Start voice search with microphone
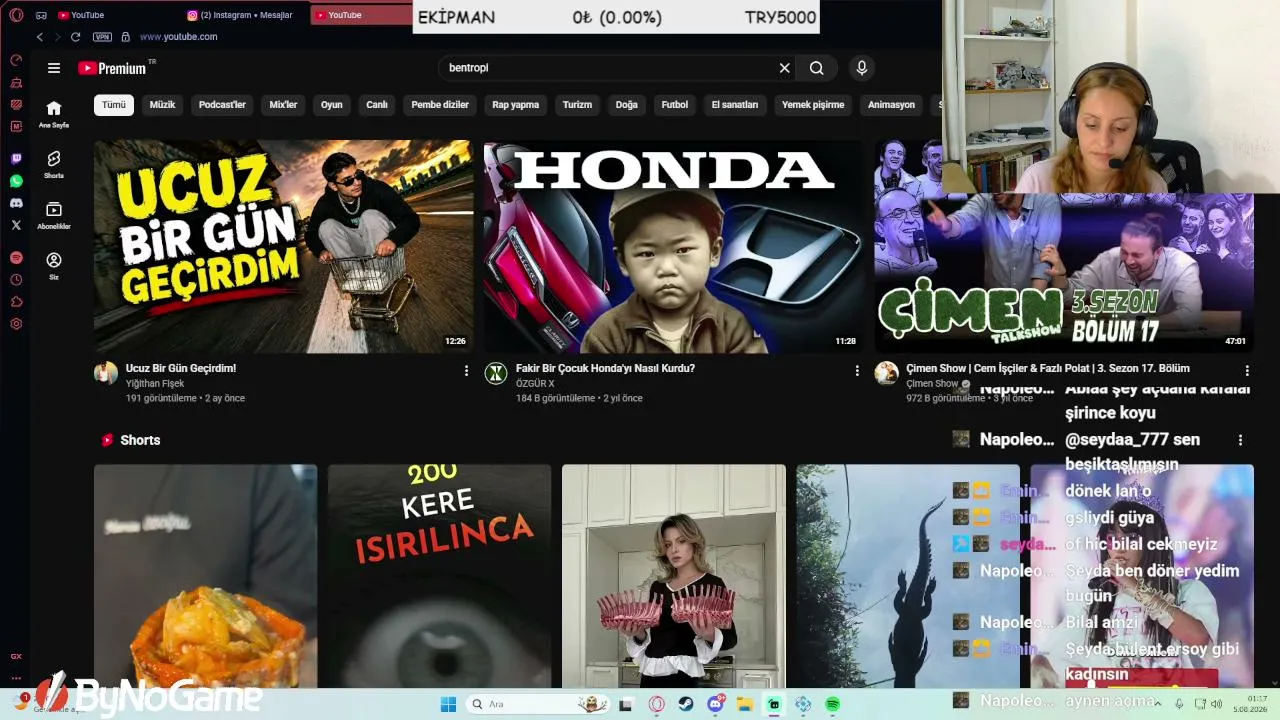This screenshot has width=1280, height=720. [862, 68]
